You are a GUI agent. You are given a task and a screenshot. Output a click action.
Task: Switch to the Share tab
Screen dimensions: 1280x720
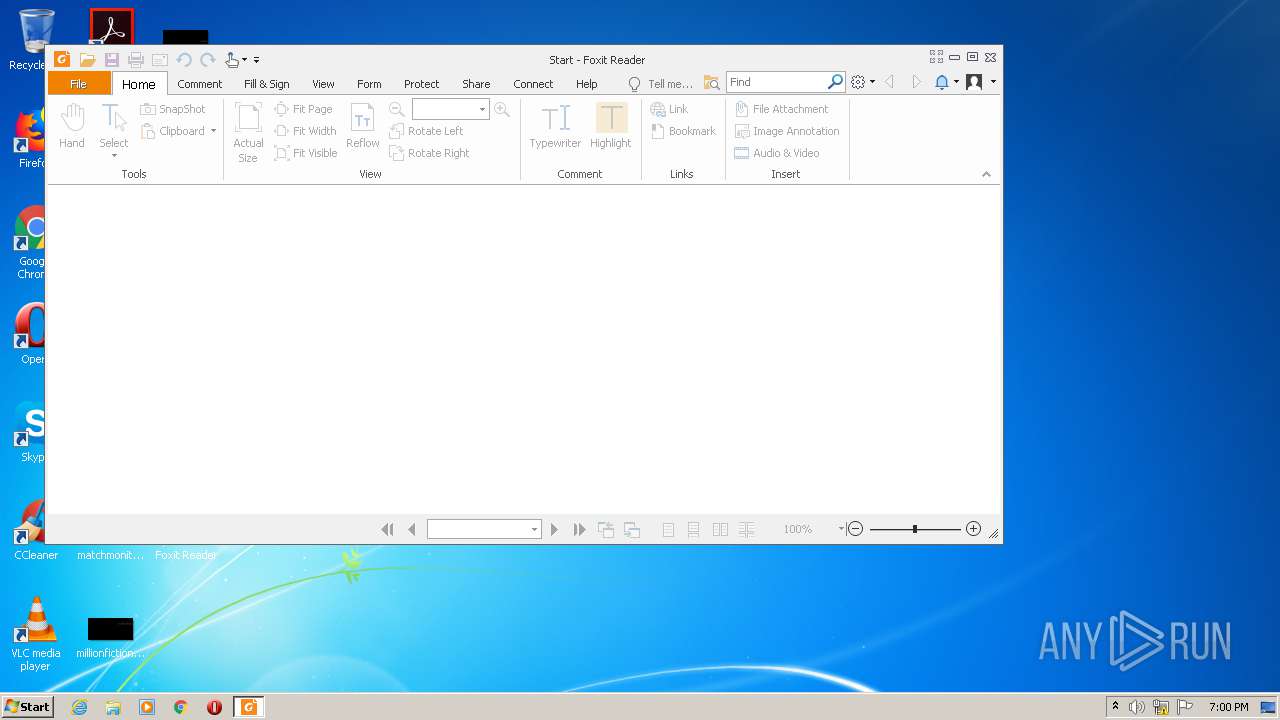pos(476,84)
